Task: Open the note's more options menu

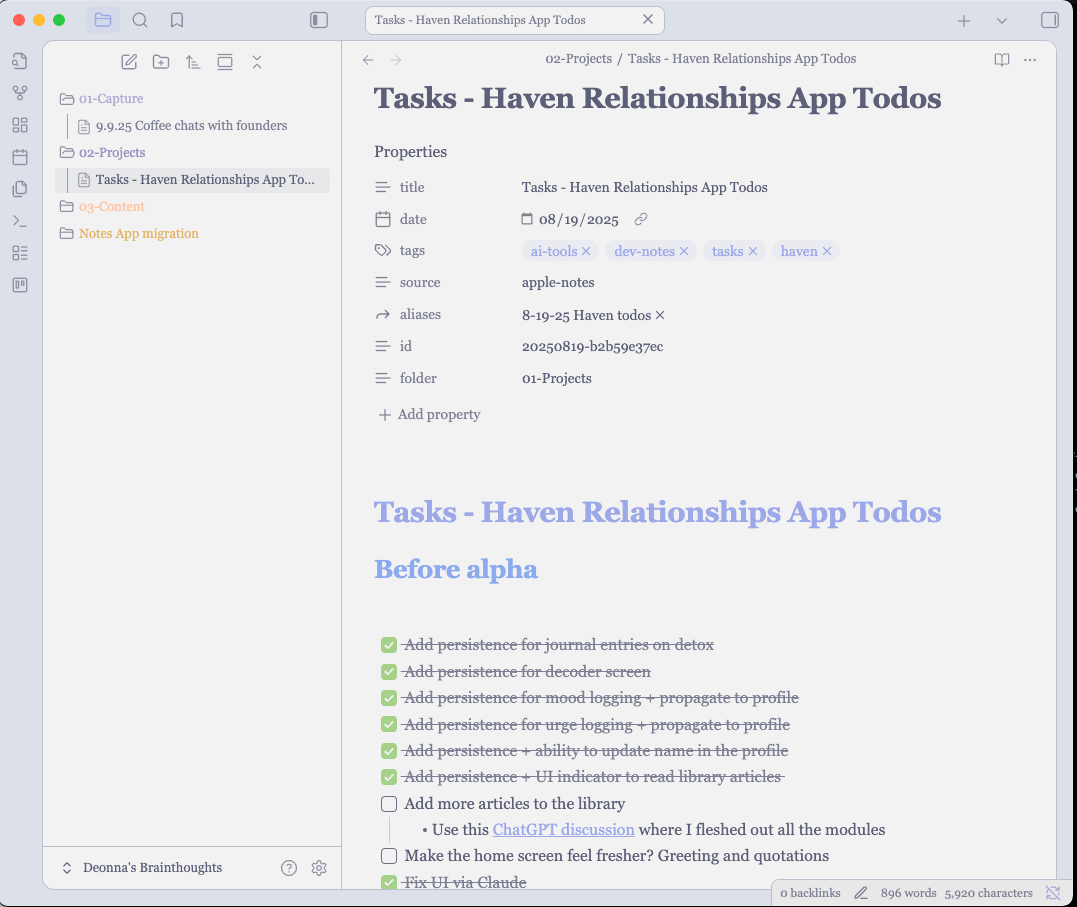Action: click(x=1030, y=60)
